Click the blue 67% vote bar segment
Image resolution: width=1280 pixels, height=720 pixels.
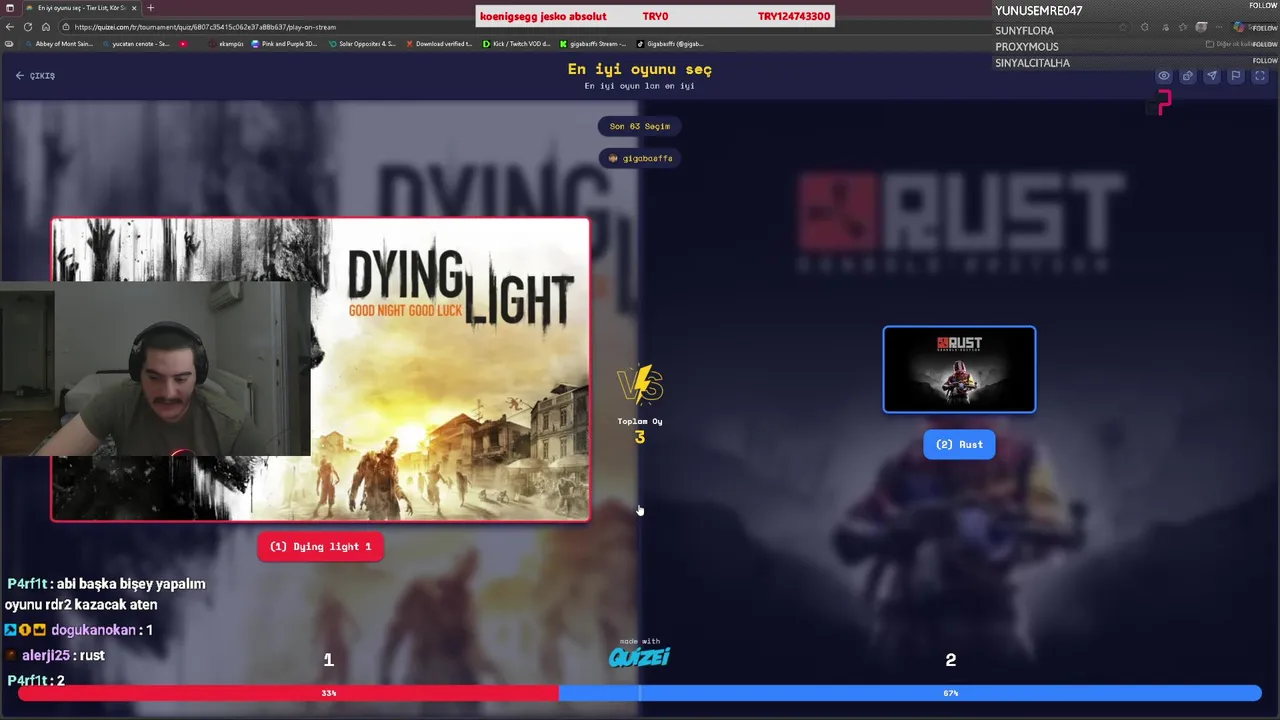pyautogui.click(x=910, y=693)
